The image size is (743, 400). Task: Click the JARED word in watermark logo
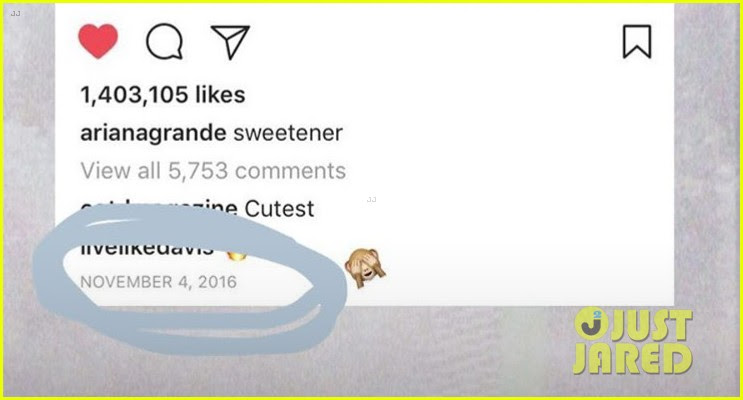point(633,359)
